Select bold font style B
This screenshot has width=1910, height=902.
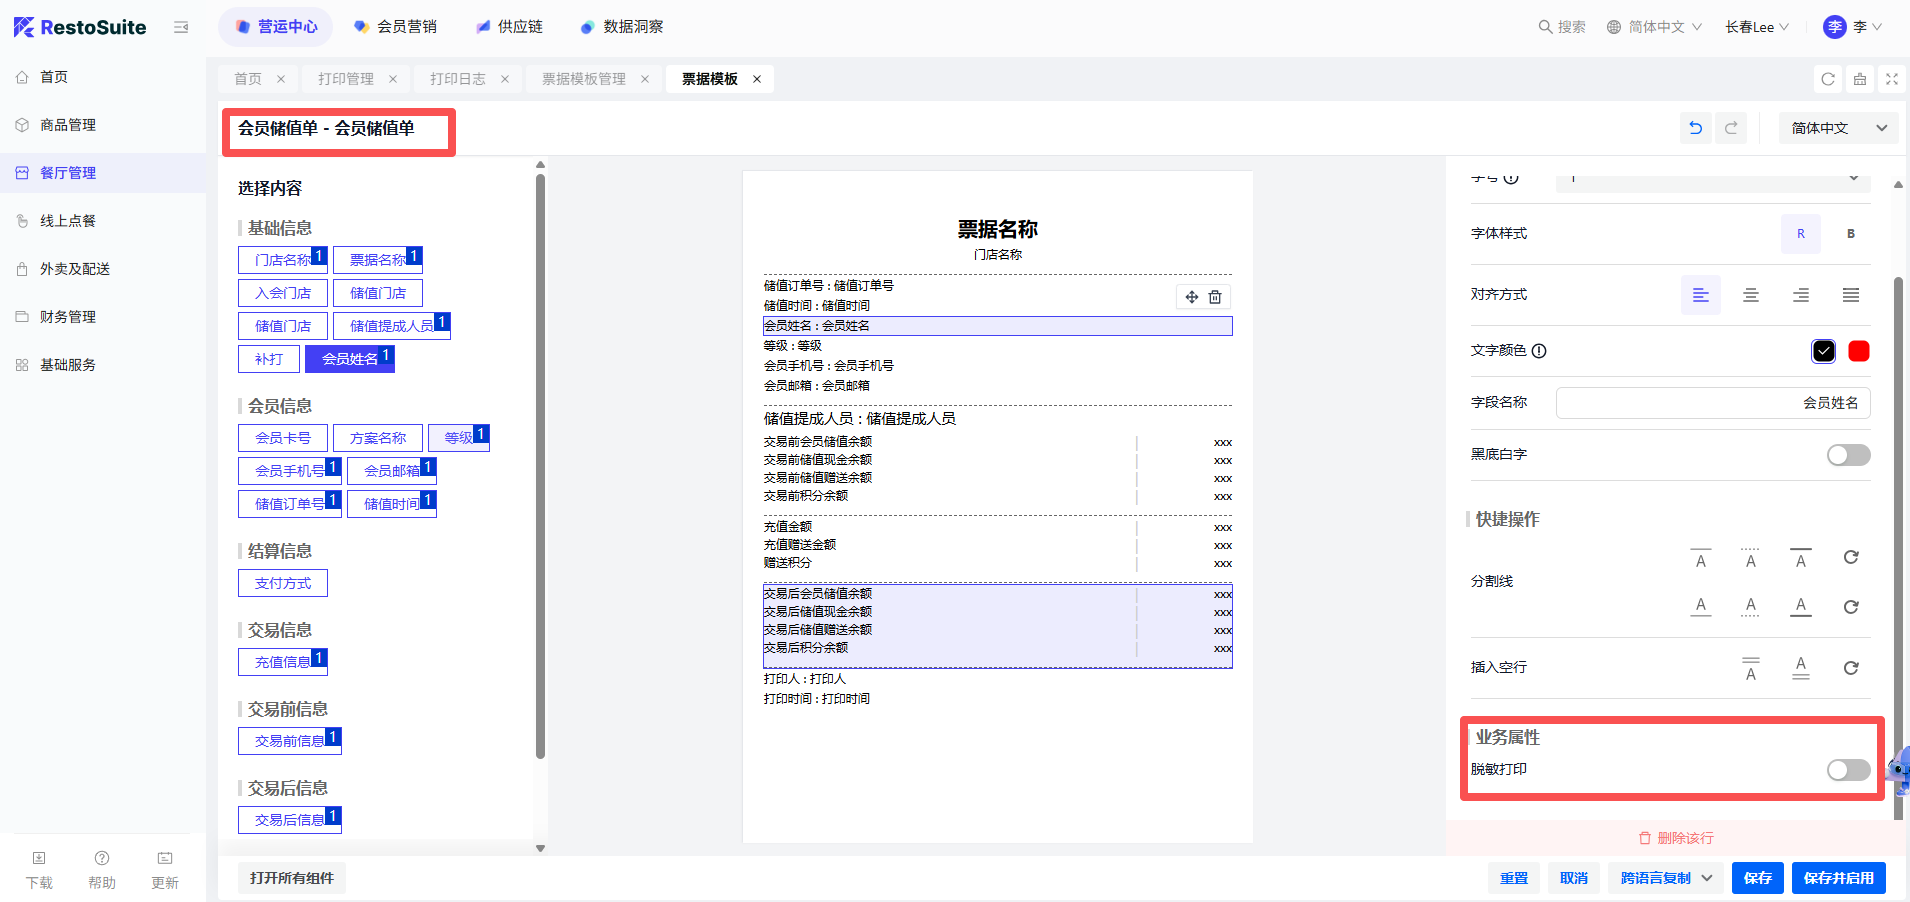click(1850, 234)
